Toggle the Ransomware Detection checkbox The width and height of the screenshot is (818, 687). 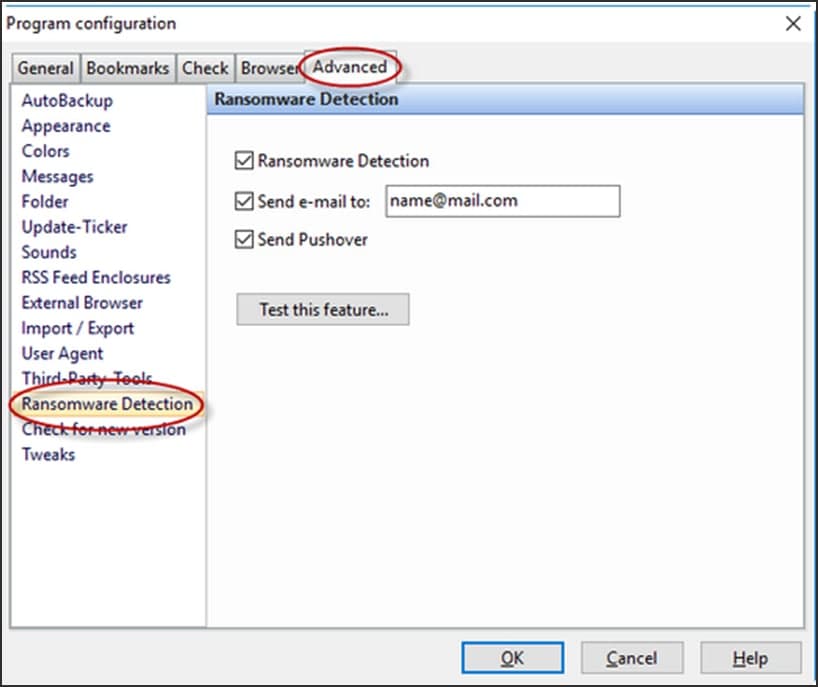pos(244,161)
